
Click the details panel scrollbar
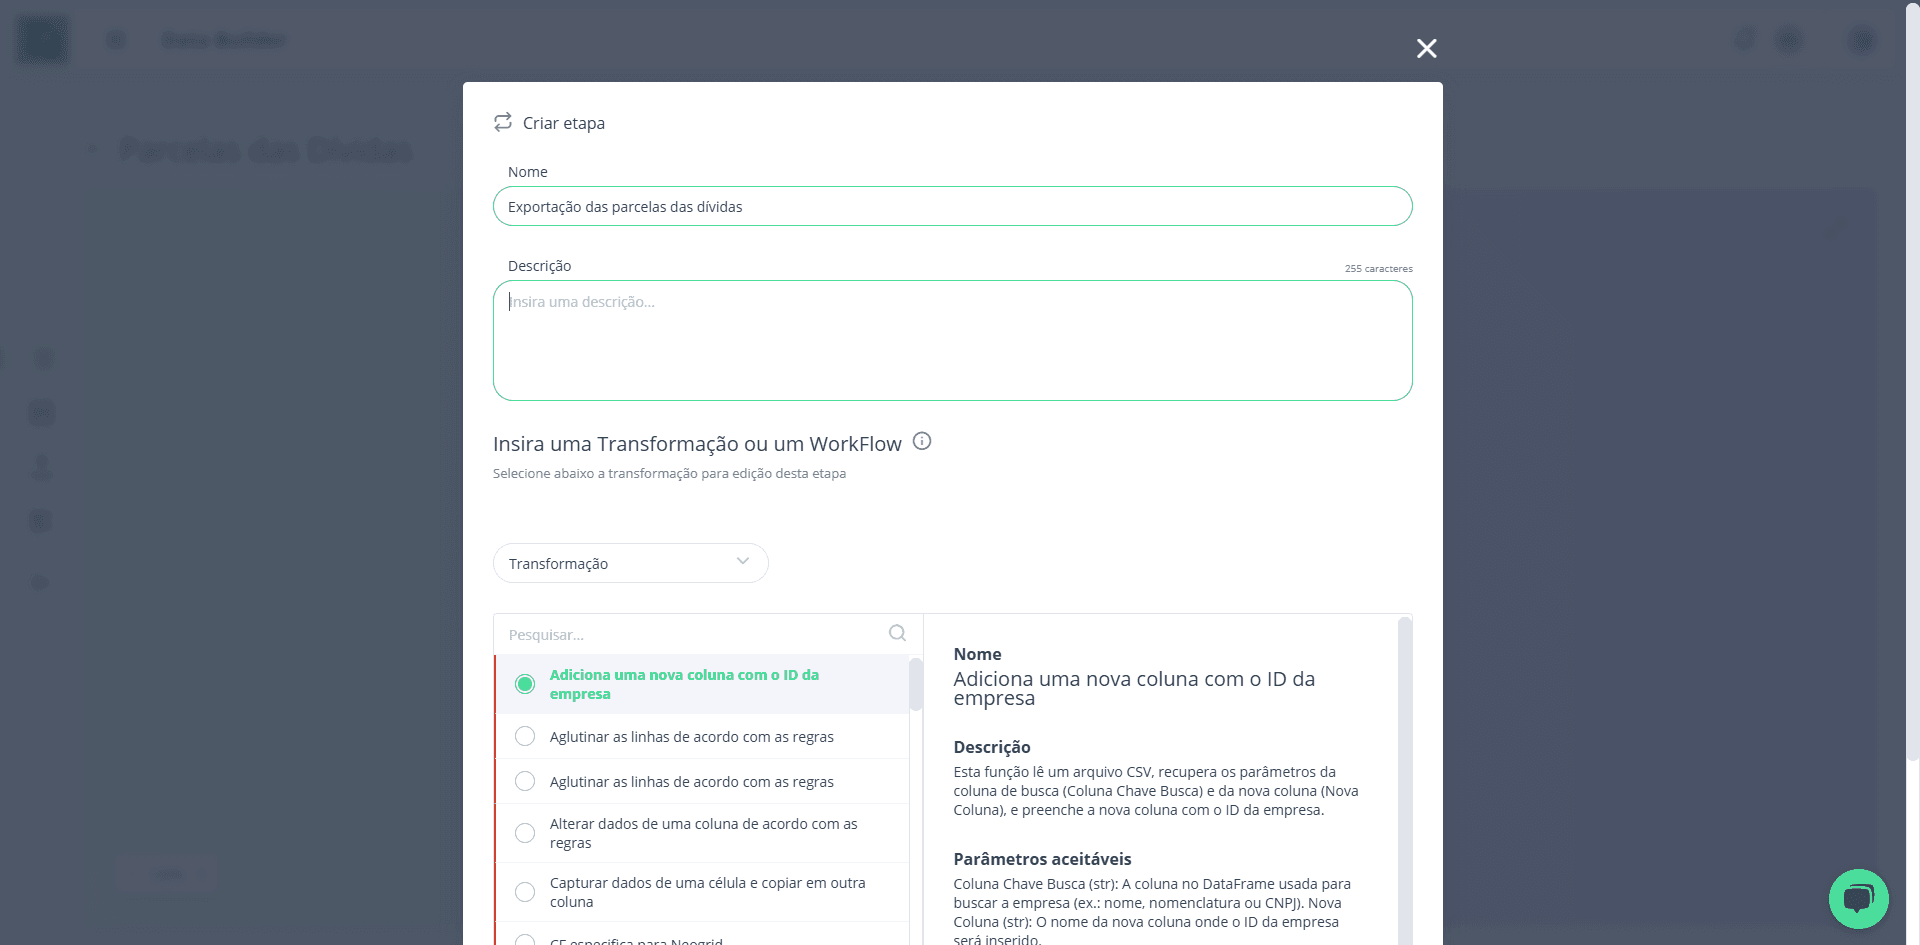click(x=1404, y=780)
